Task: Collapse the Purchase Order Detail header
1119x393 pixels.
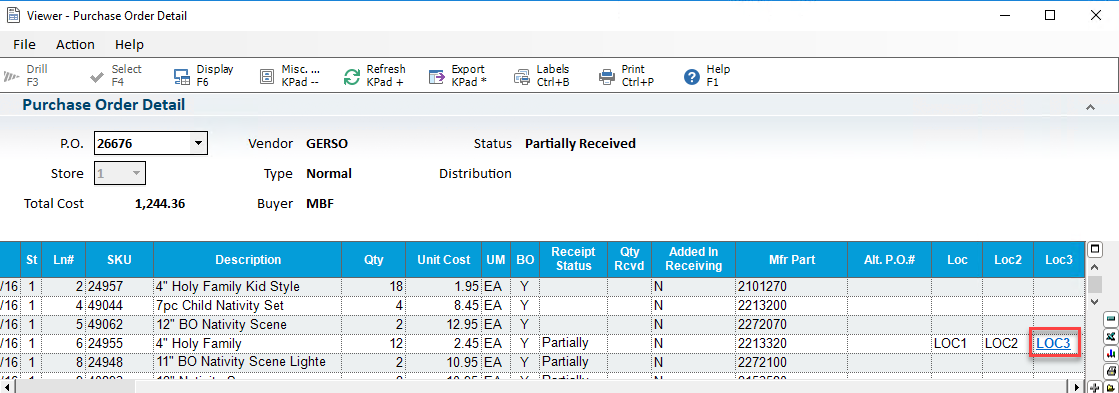Action: pyautogui.click(x=1090, y=107)
